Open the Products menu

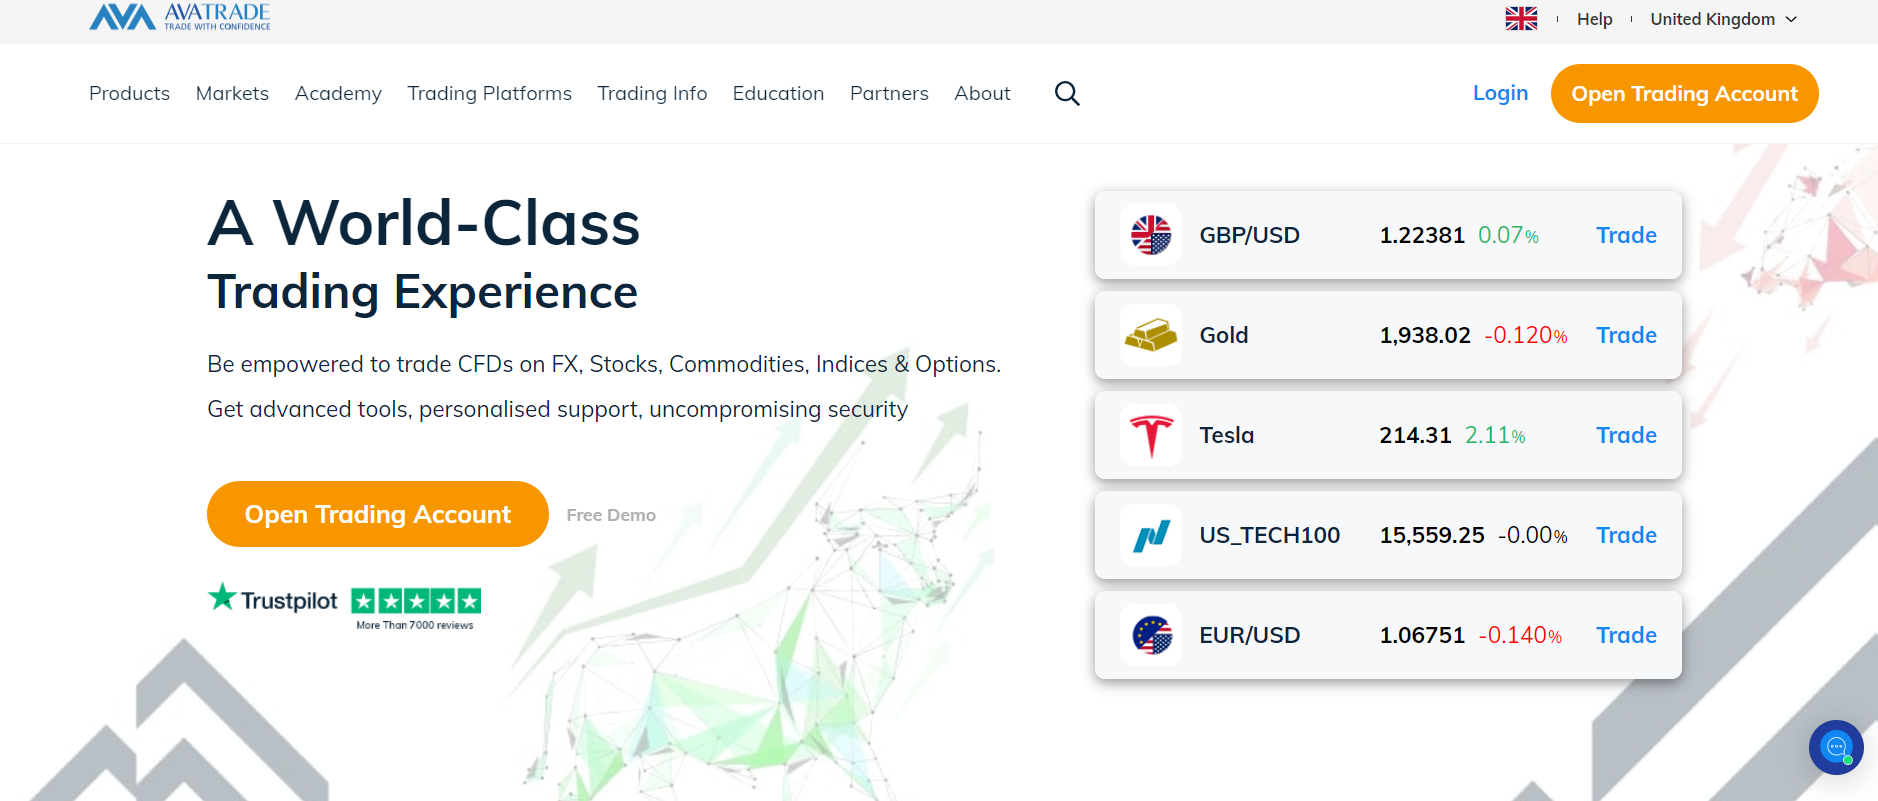(x=129, y=93)
